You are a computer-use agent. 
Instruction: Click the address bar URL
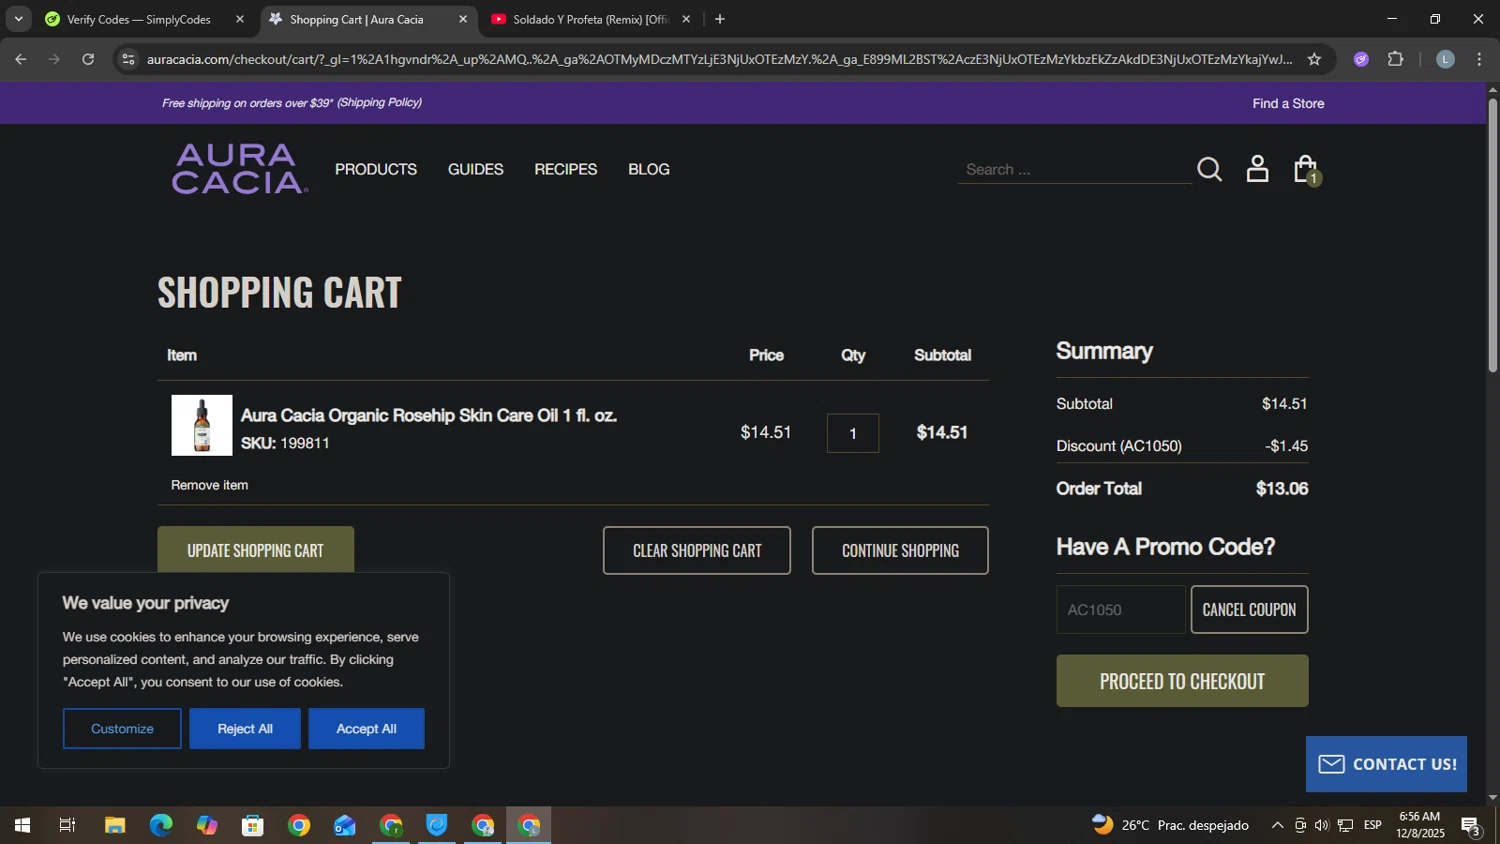click(719, 59)
